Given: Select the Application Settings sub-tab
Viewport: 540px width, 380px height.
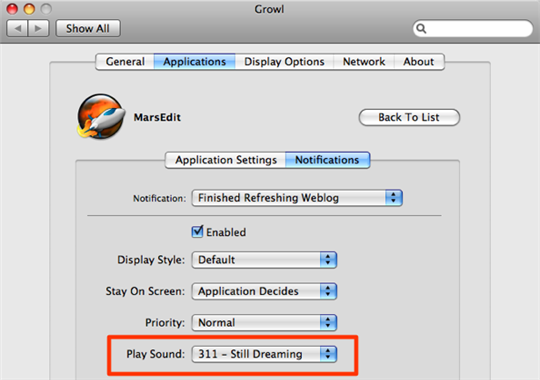Looking at the screenshot, I should tap(226, 160).
